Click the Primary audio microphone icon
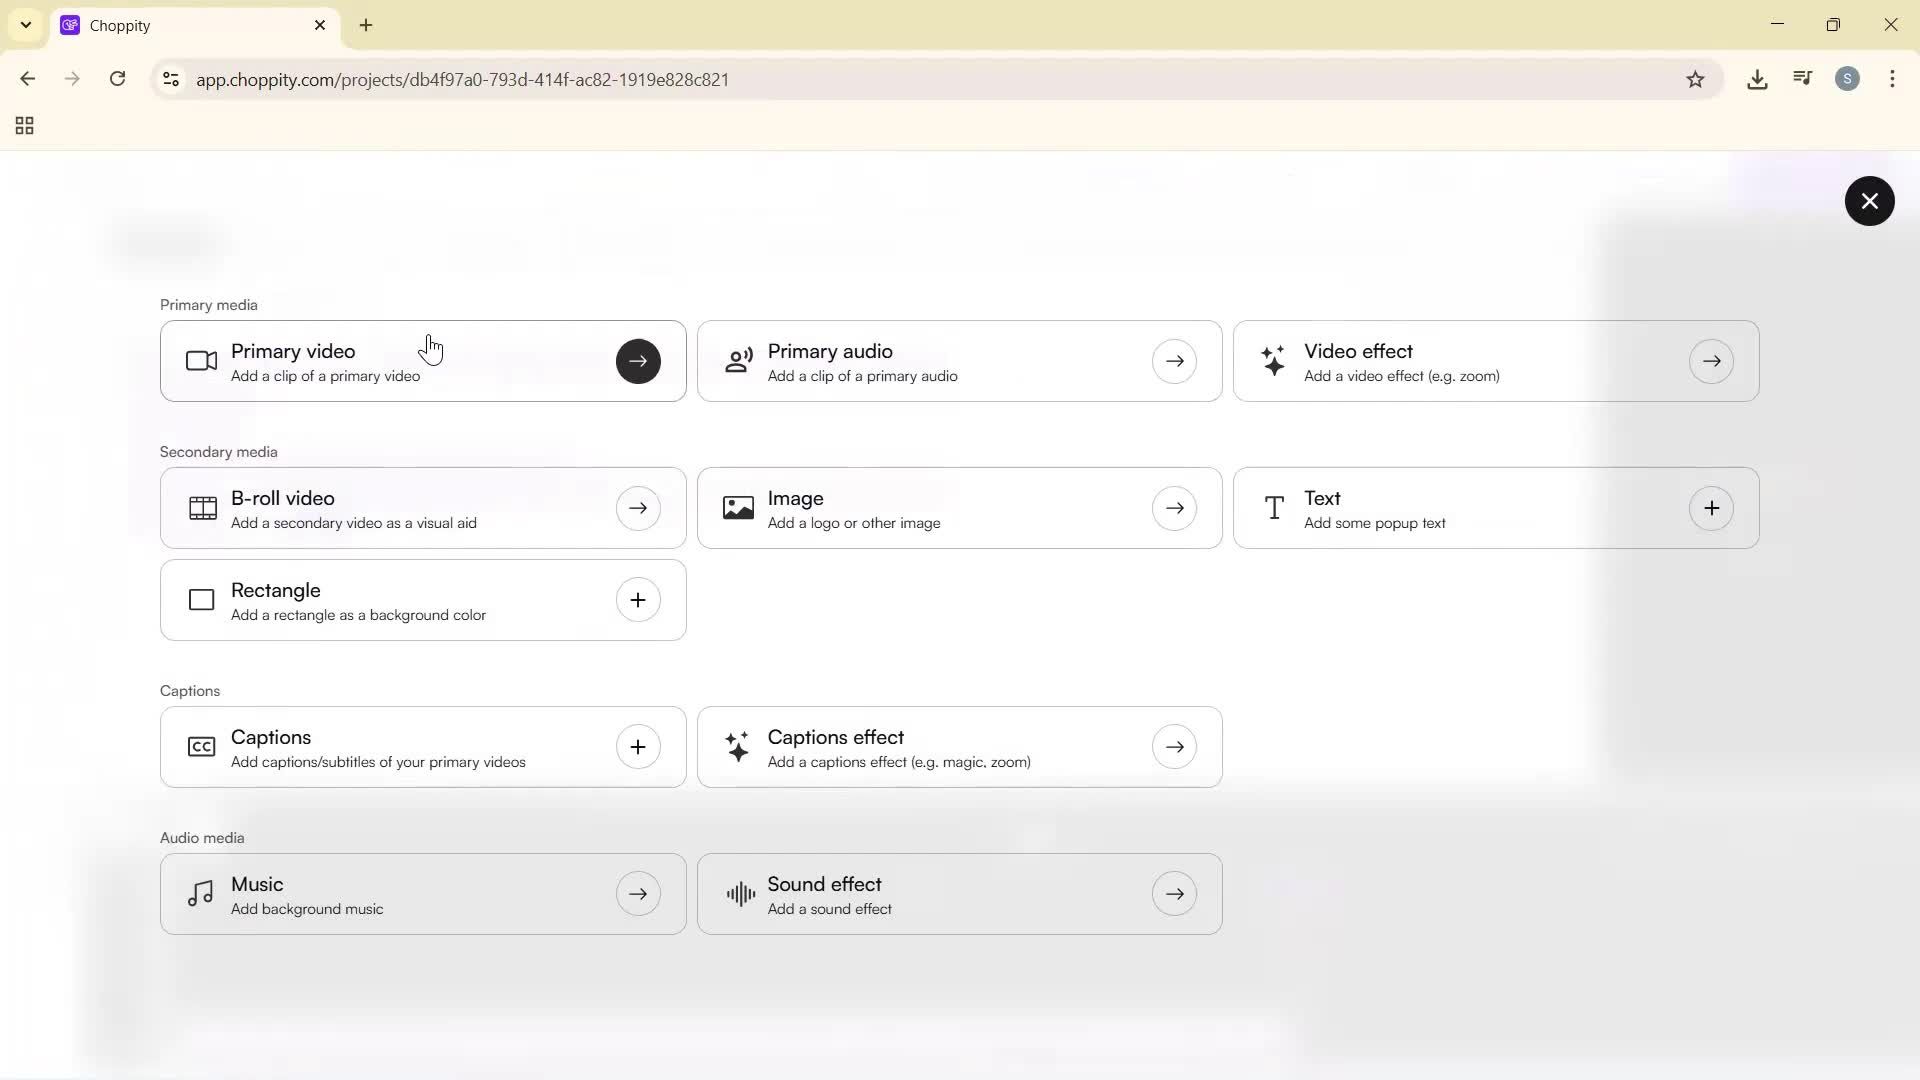Image resolution: width=1920 pixels, height=1080 pixels. pos(738,361)
